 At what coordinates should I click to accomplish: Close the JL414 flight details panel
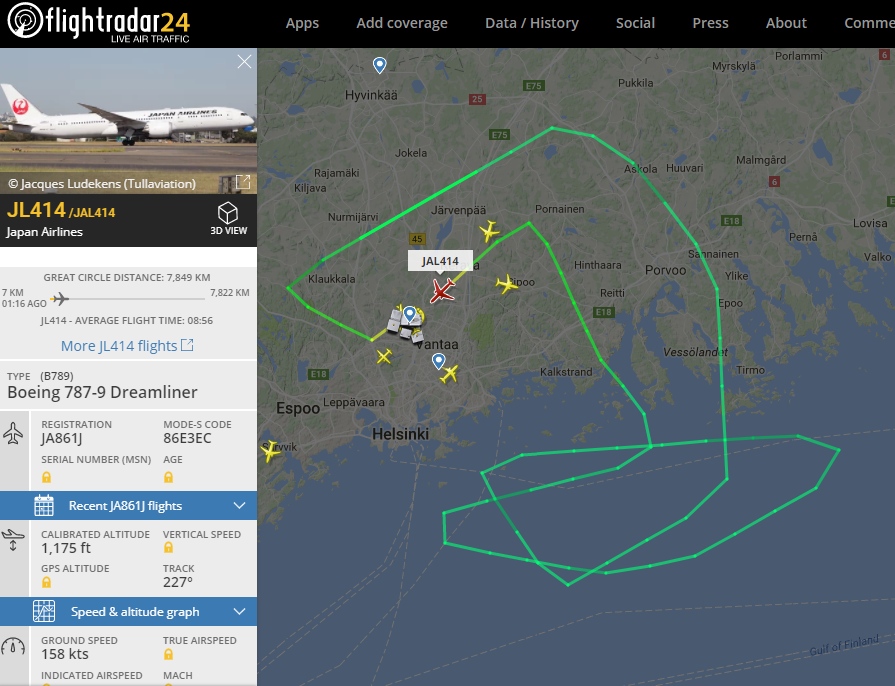[x=244, y=62]
